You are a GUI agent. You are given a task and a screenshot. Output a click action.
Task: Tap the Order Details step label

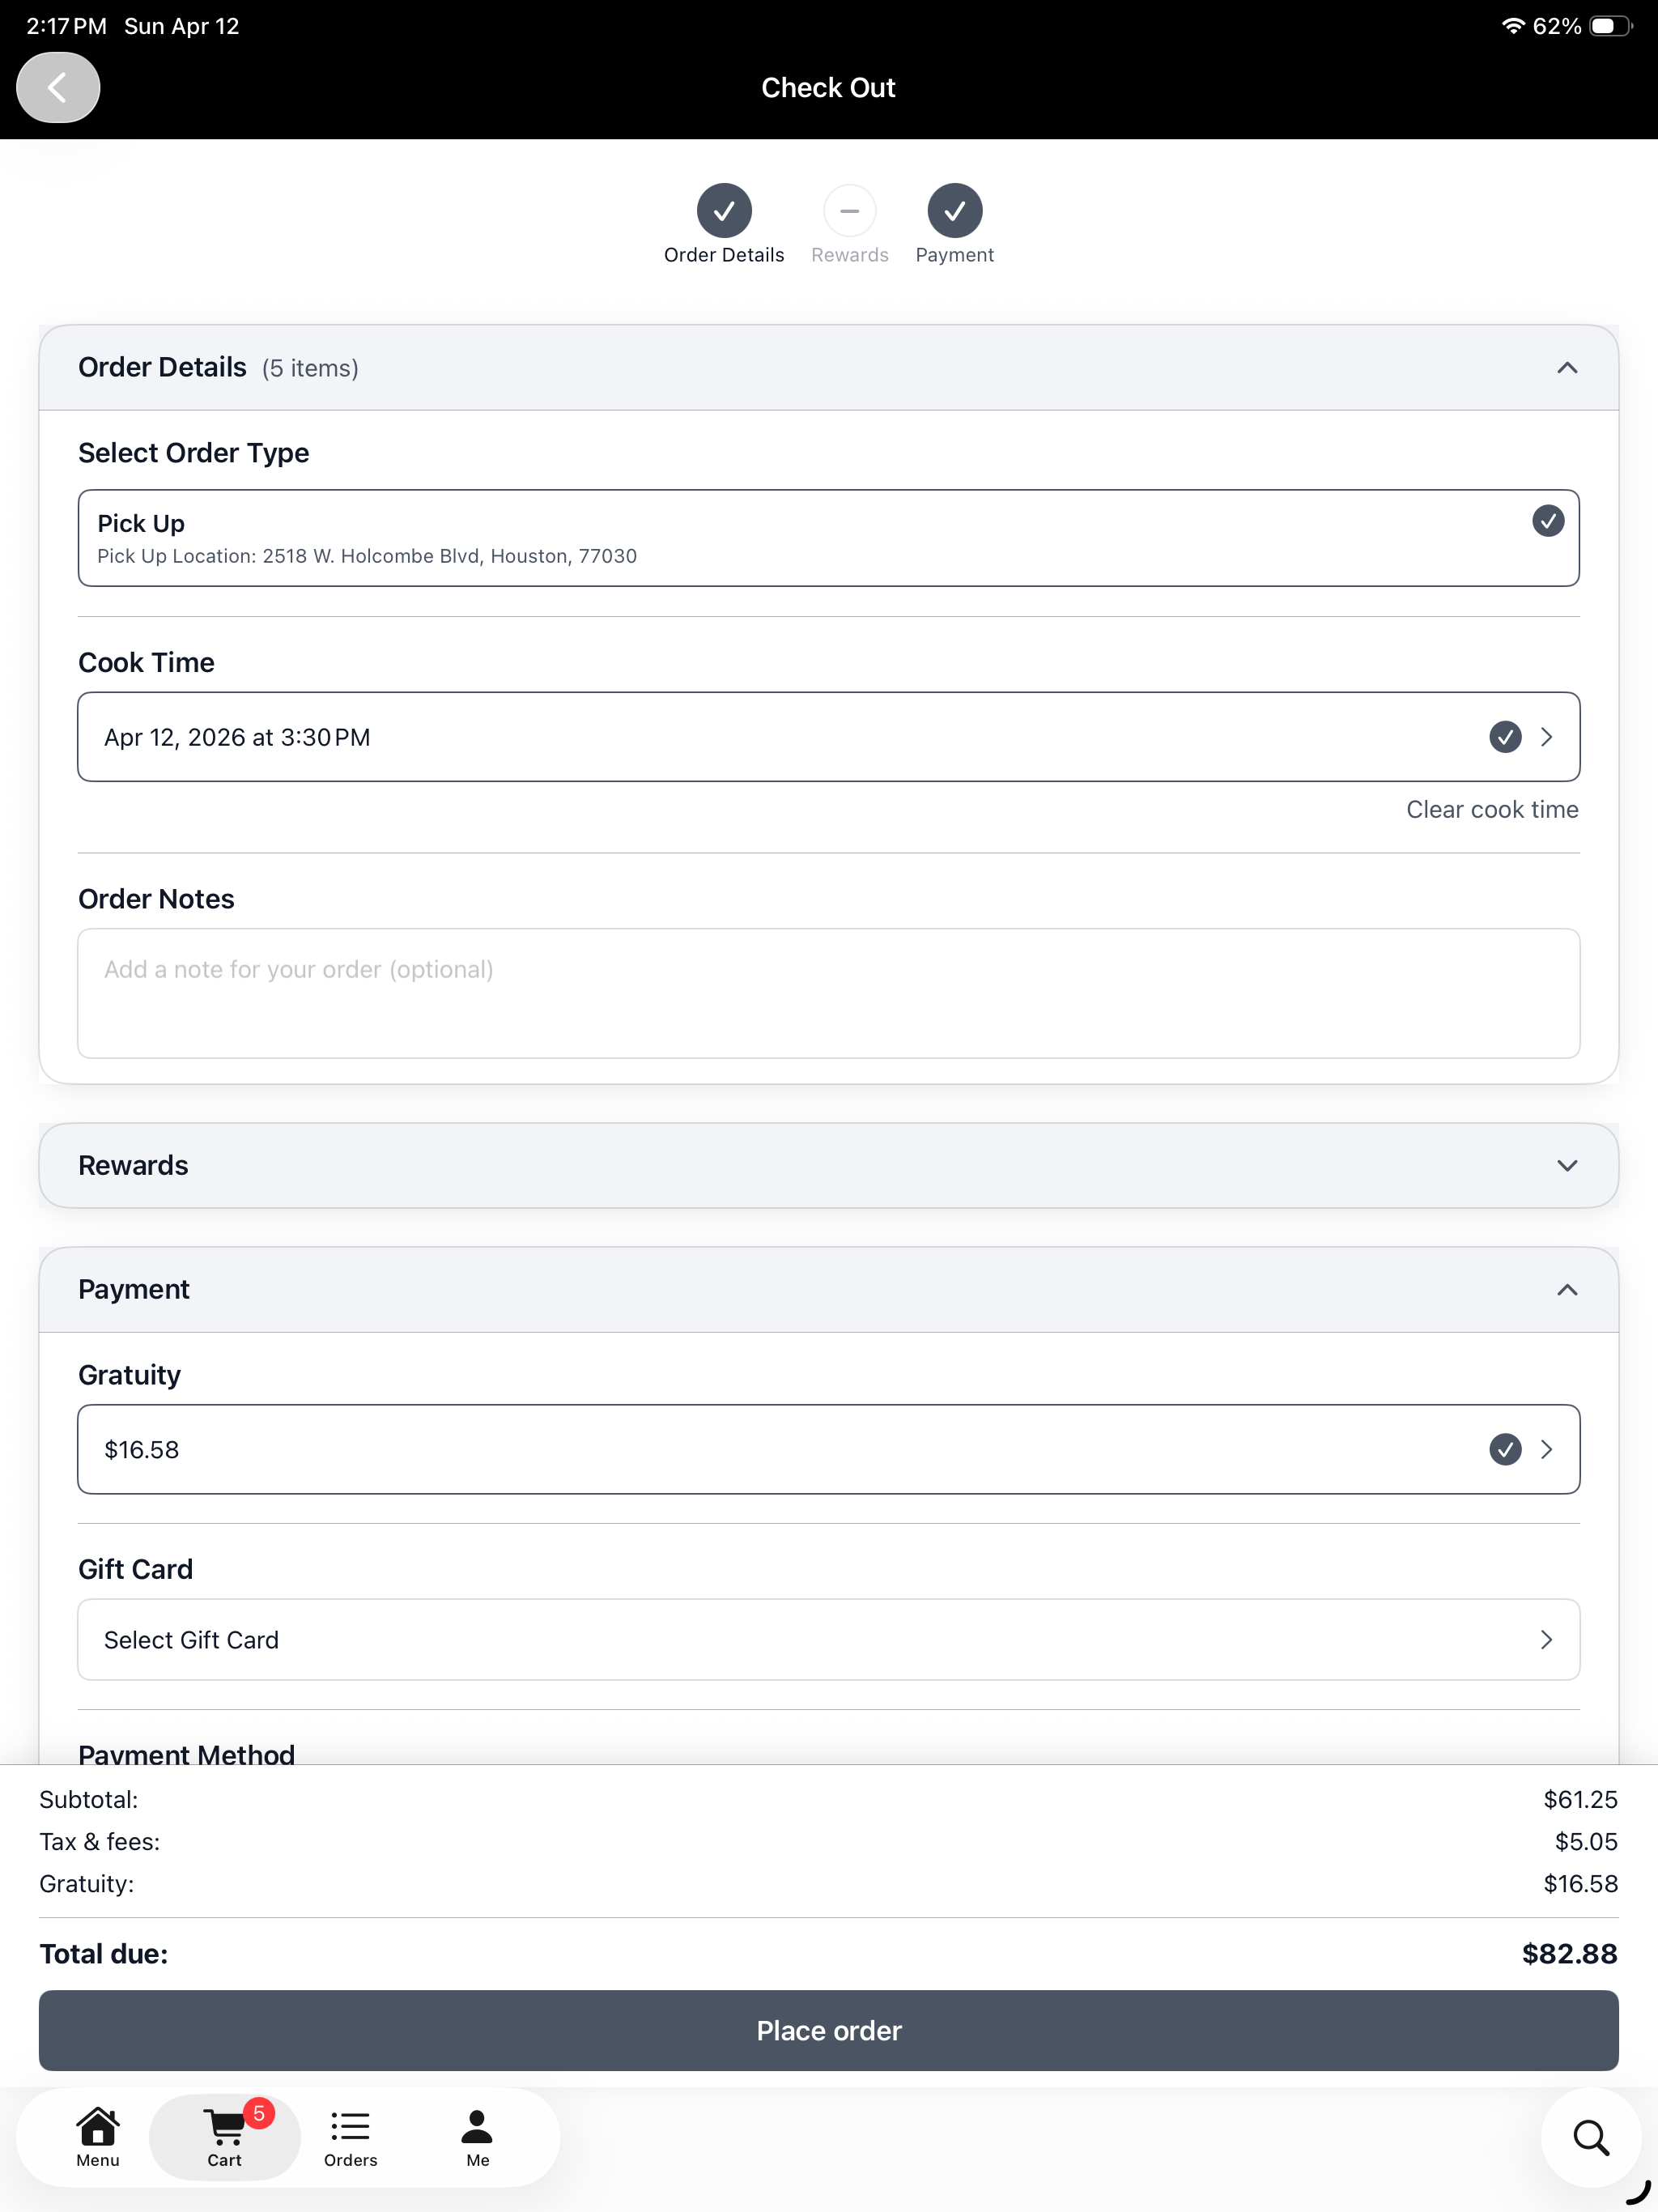[x=724, y=255]
